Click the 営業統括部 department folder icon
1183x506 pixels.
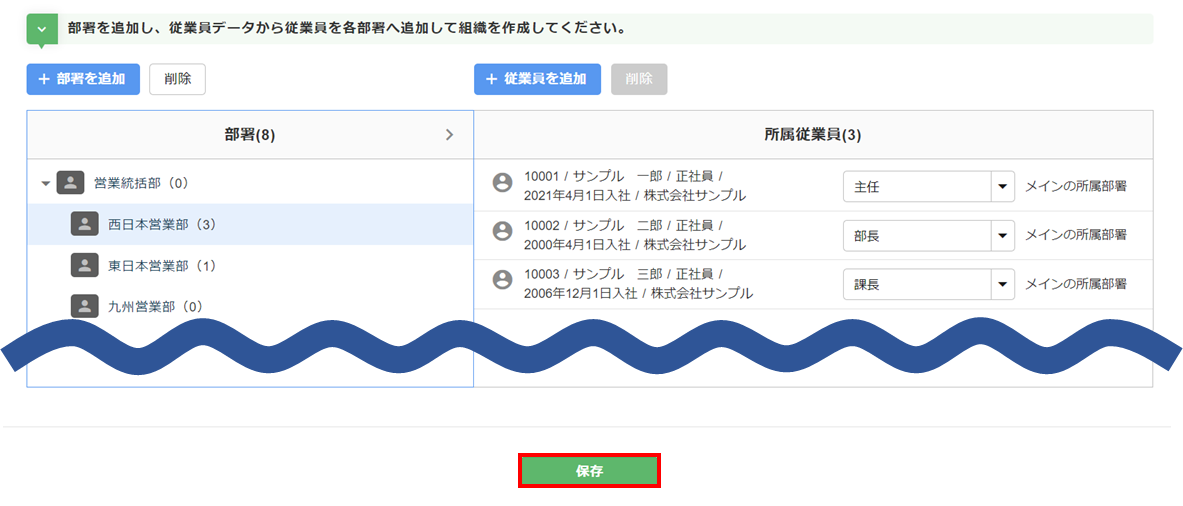pyautogui.click(x=70, y=183)
